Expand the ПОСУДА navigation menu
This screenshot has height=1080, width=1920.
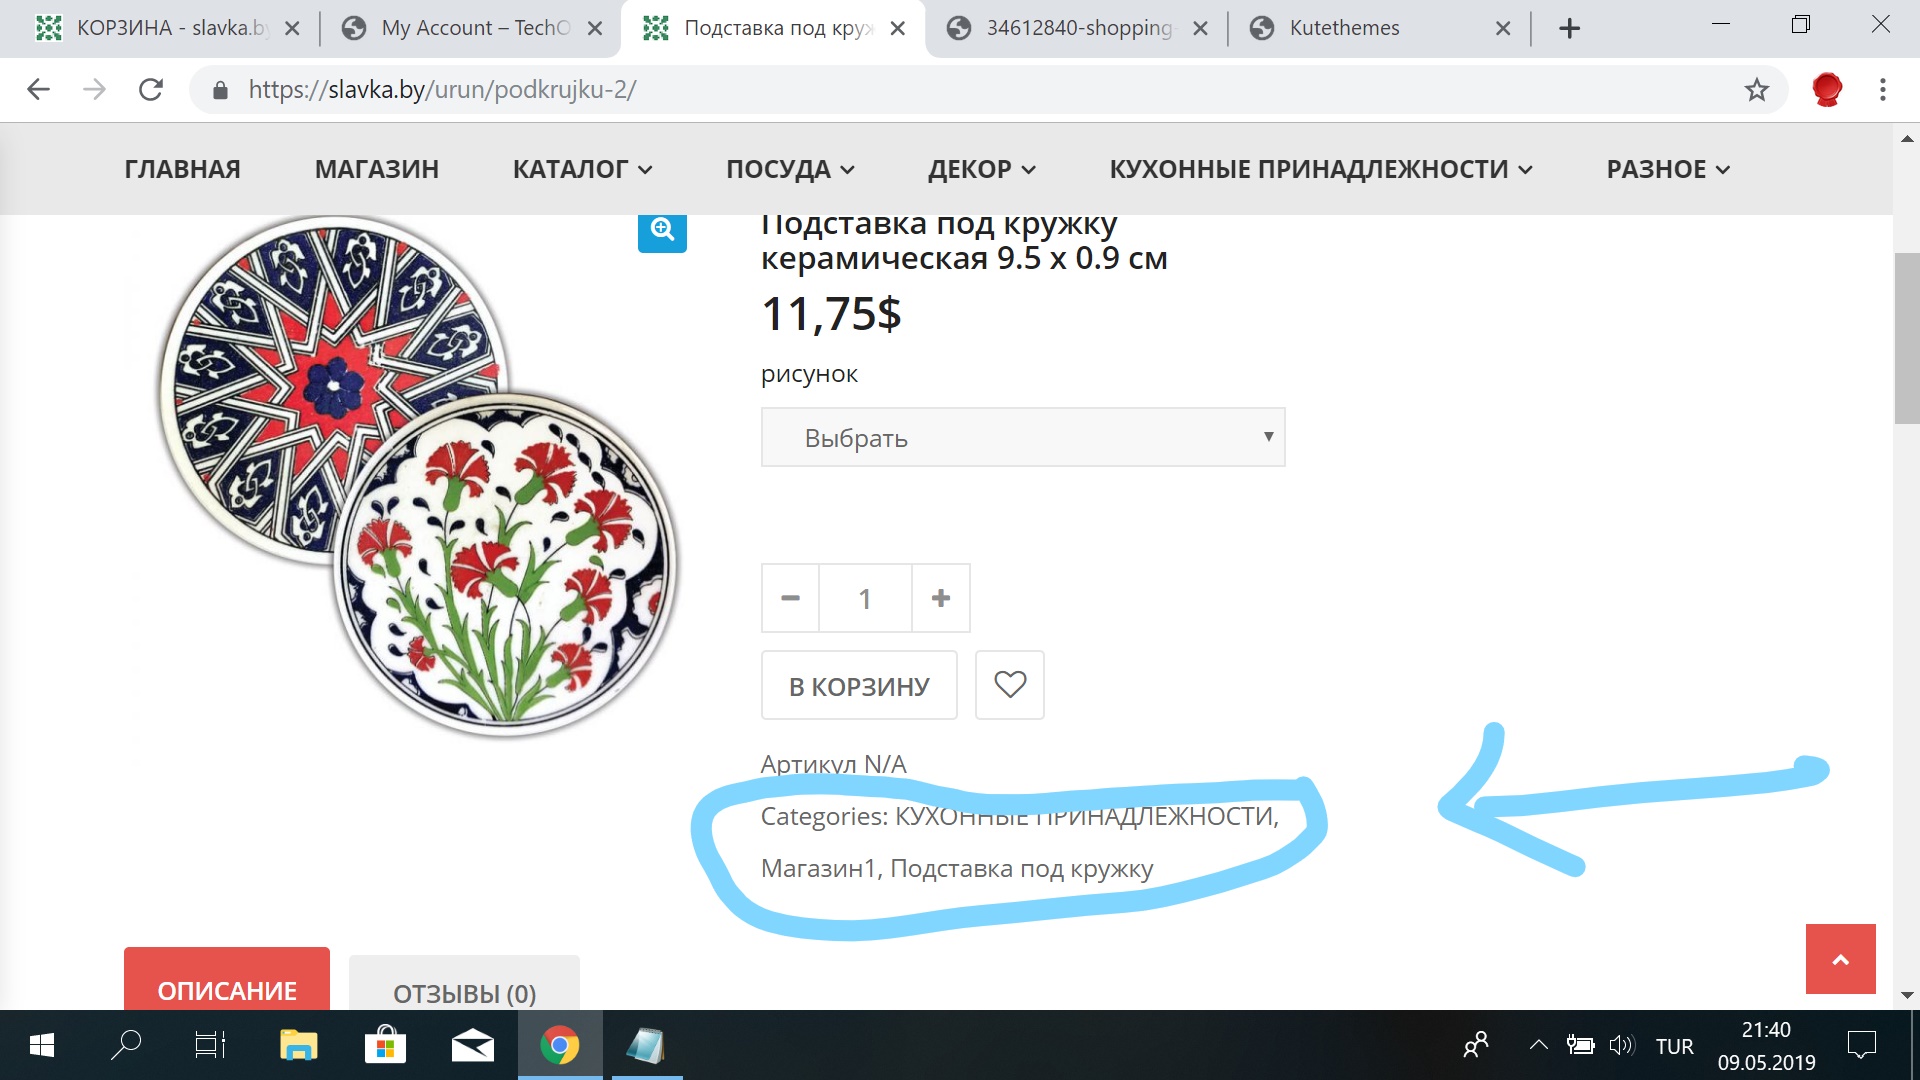click(790, 169)
